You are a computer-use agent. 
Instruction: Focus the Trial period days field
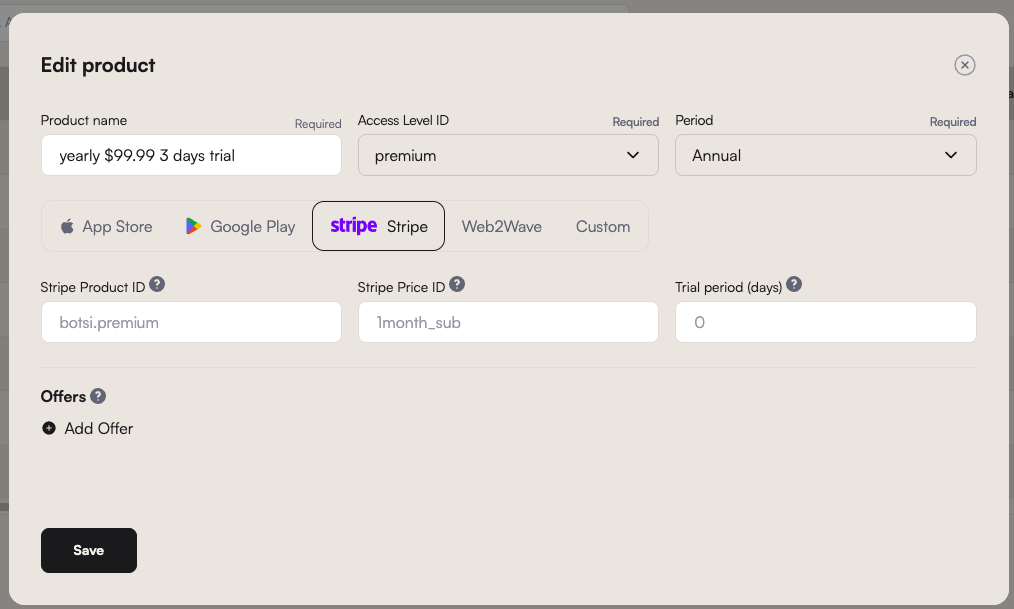click(825, 322)
